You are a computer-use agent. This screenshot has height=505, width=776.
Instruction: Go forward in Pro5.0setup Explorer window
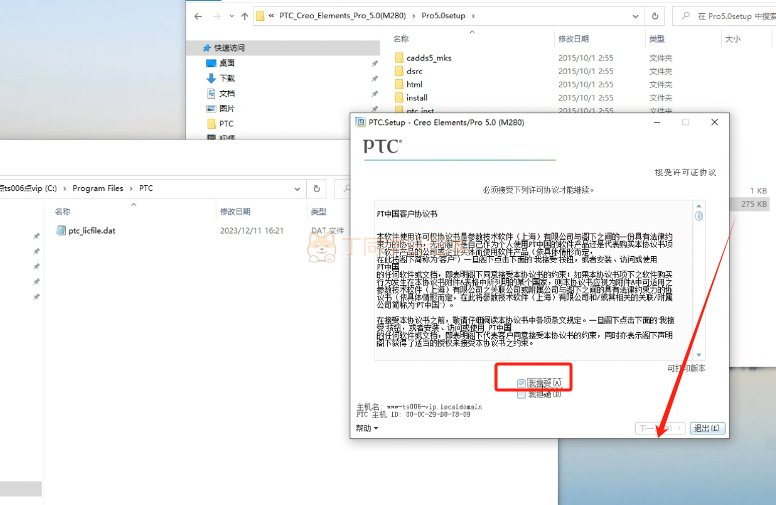(x=217, y=16)
